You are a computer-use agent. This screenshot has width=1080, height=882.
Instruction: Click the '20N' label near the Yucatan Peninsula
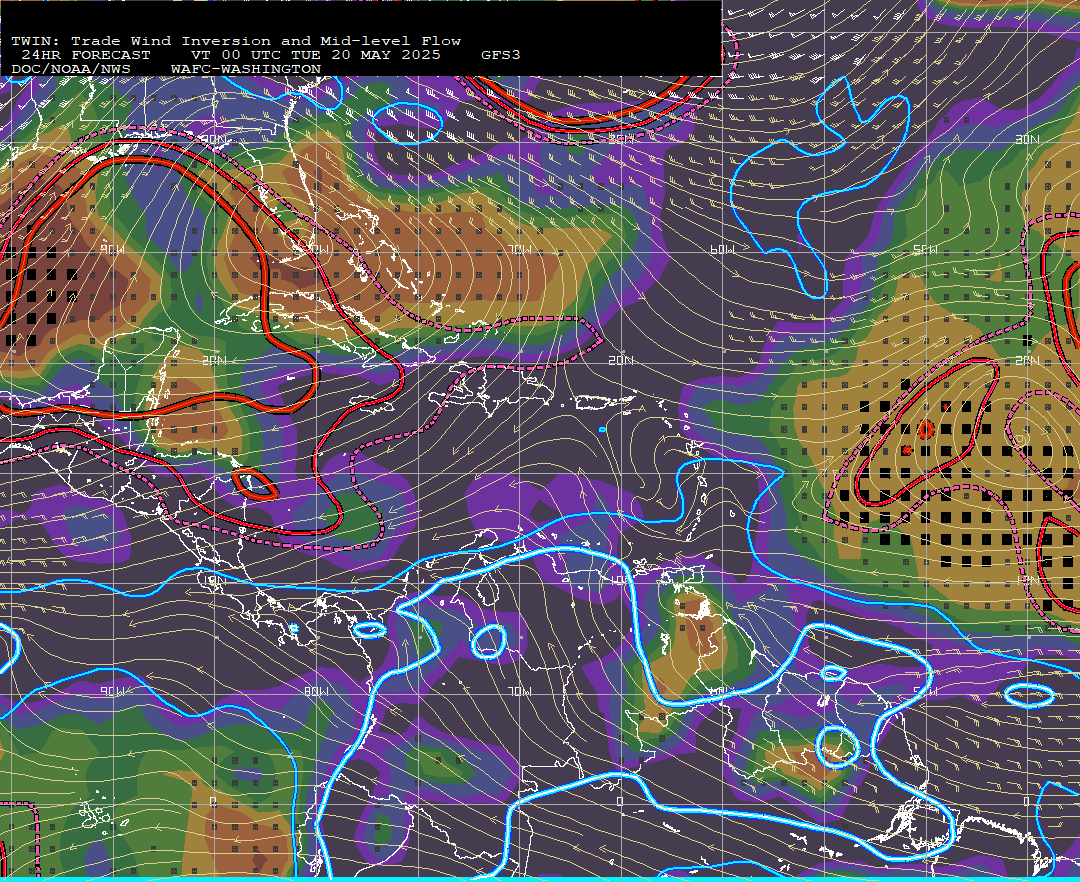[214, 360]
